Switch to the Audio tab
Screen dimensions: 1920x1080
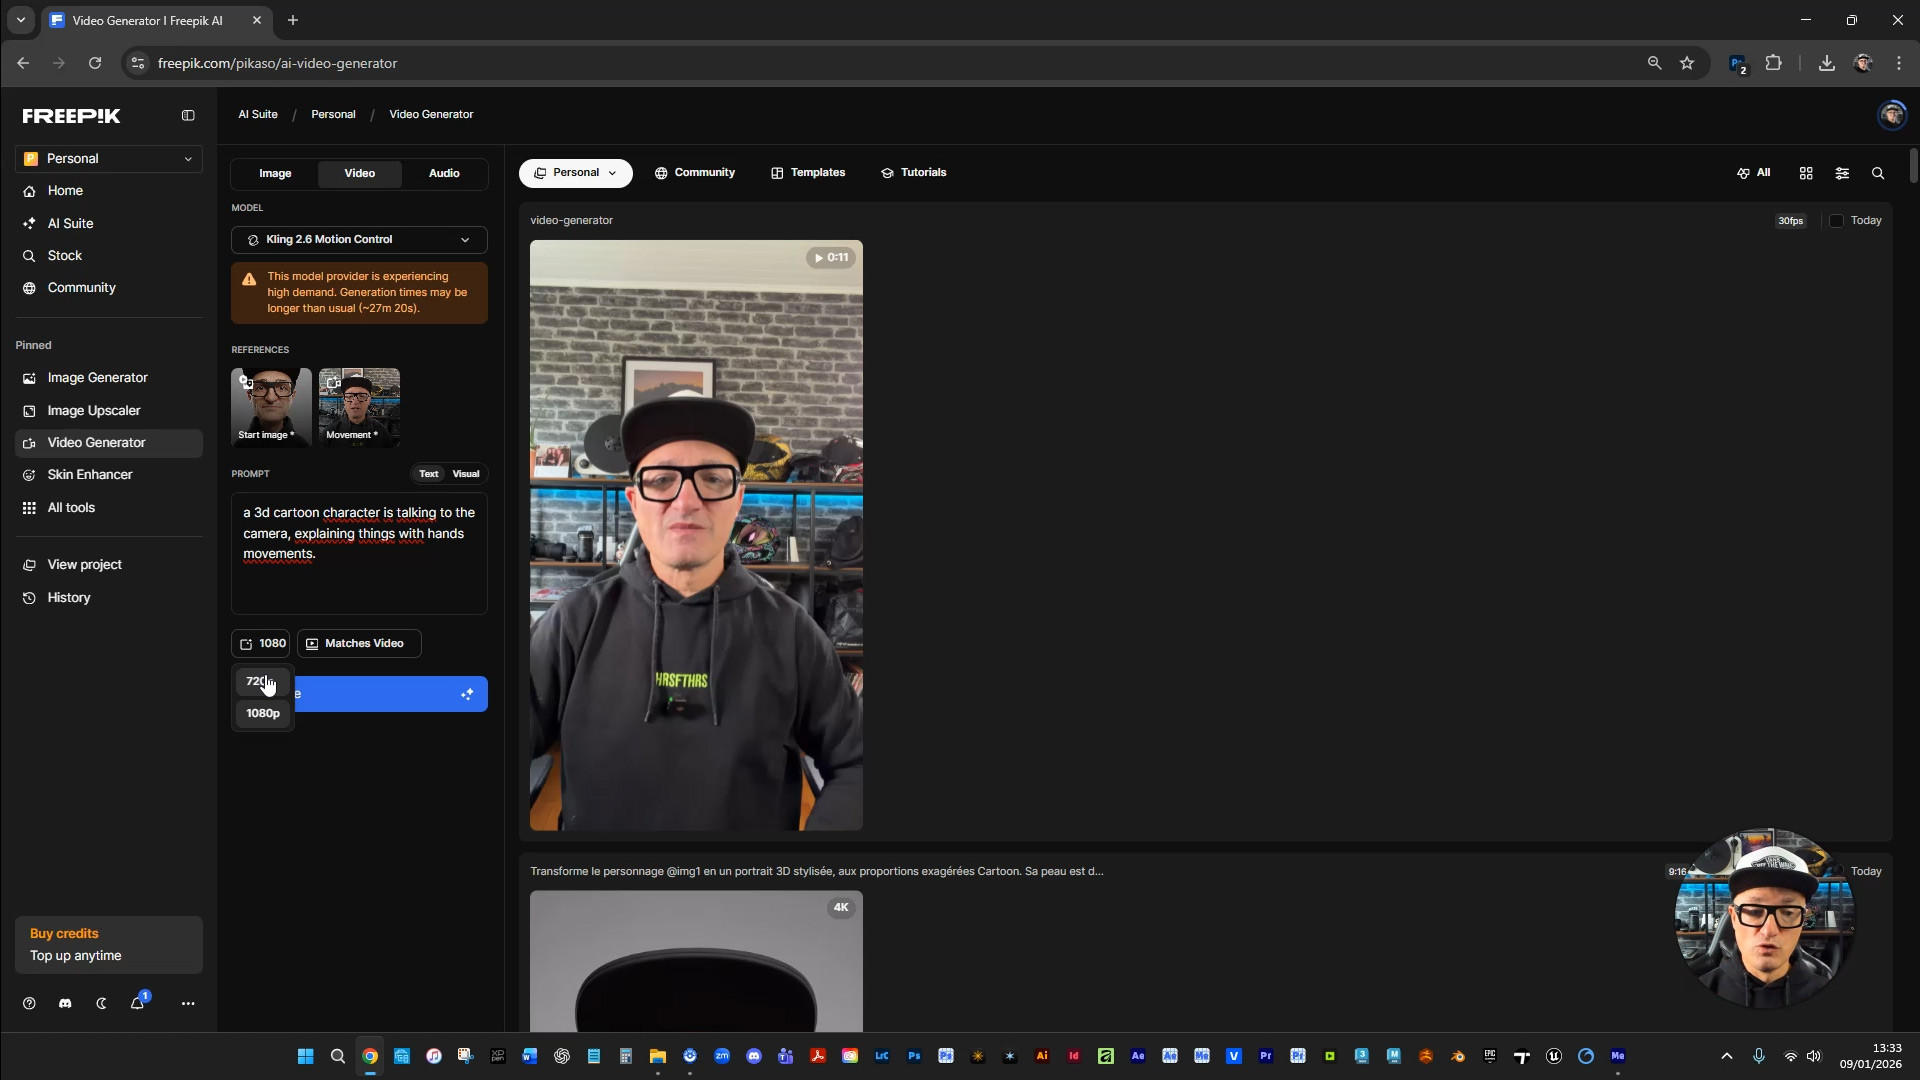click(x=444, y=174)
